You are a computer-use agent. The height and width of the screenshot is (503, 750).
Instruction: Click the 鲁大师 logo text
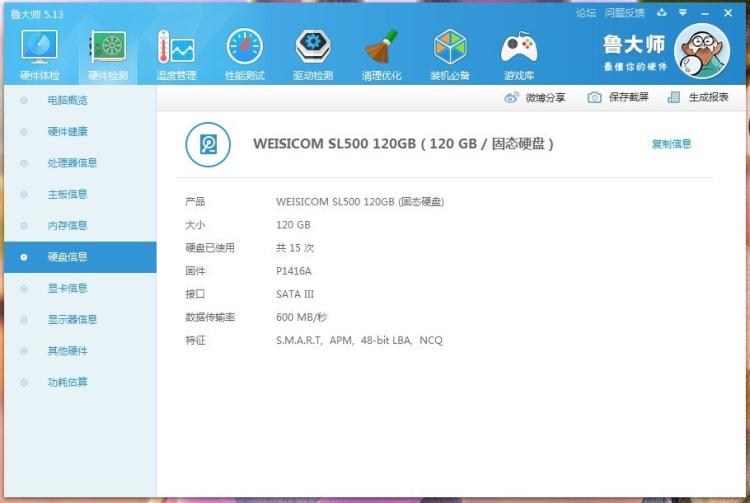pyautogui.click(x=634, y=44)
